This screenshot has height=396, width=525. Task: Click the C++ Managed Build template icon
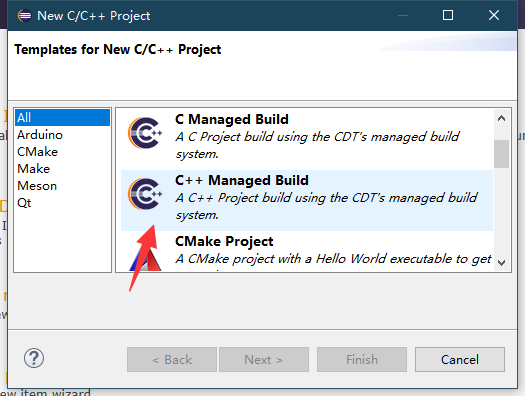(145, 194)
